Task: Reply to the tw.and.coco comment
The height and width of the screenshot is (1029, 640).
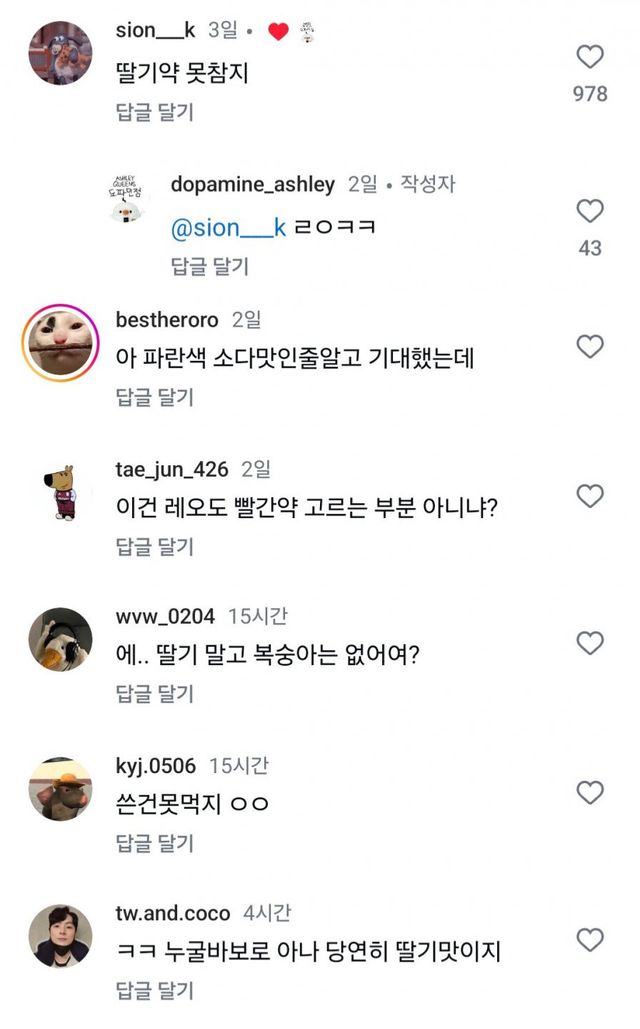Action: click(154, 991)
